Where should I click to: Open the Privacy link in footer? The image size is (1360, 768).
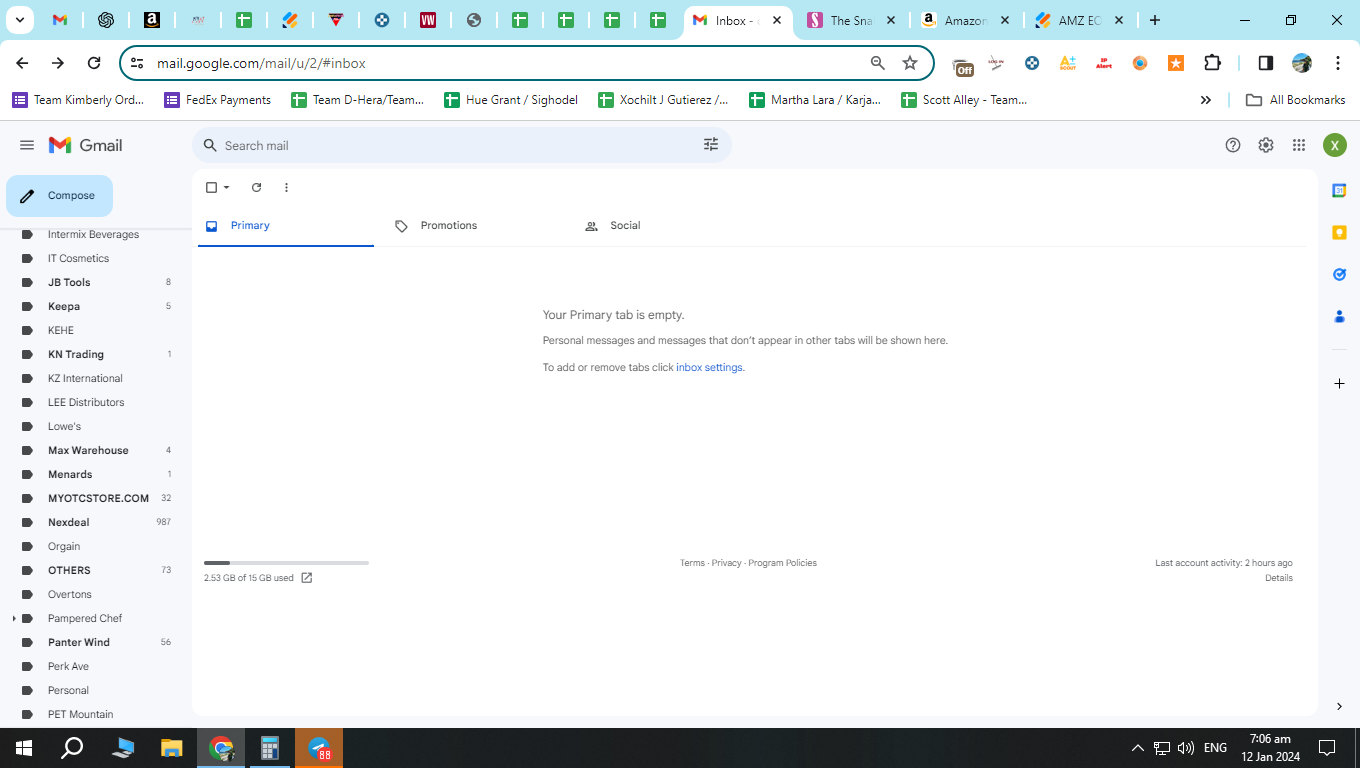[x=727, y=563]
